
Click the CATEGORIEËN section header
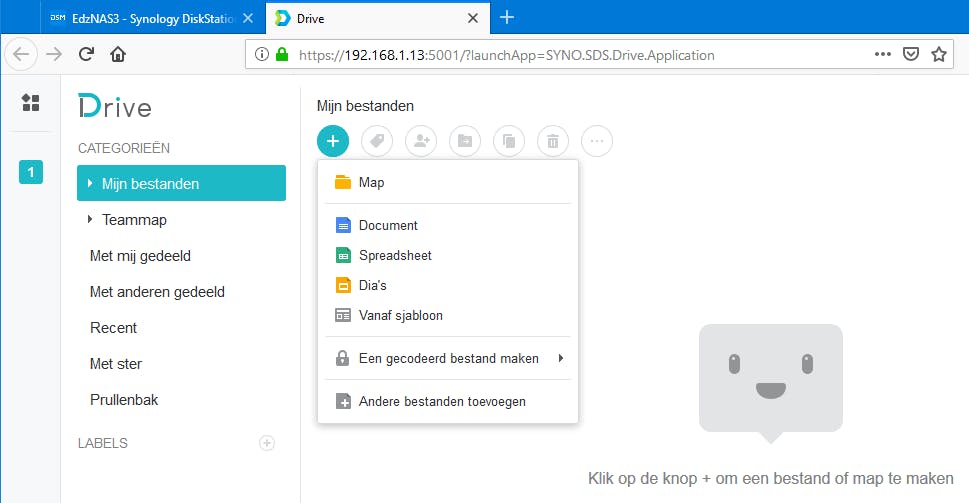click(124, 148)
